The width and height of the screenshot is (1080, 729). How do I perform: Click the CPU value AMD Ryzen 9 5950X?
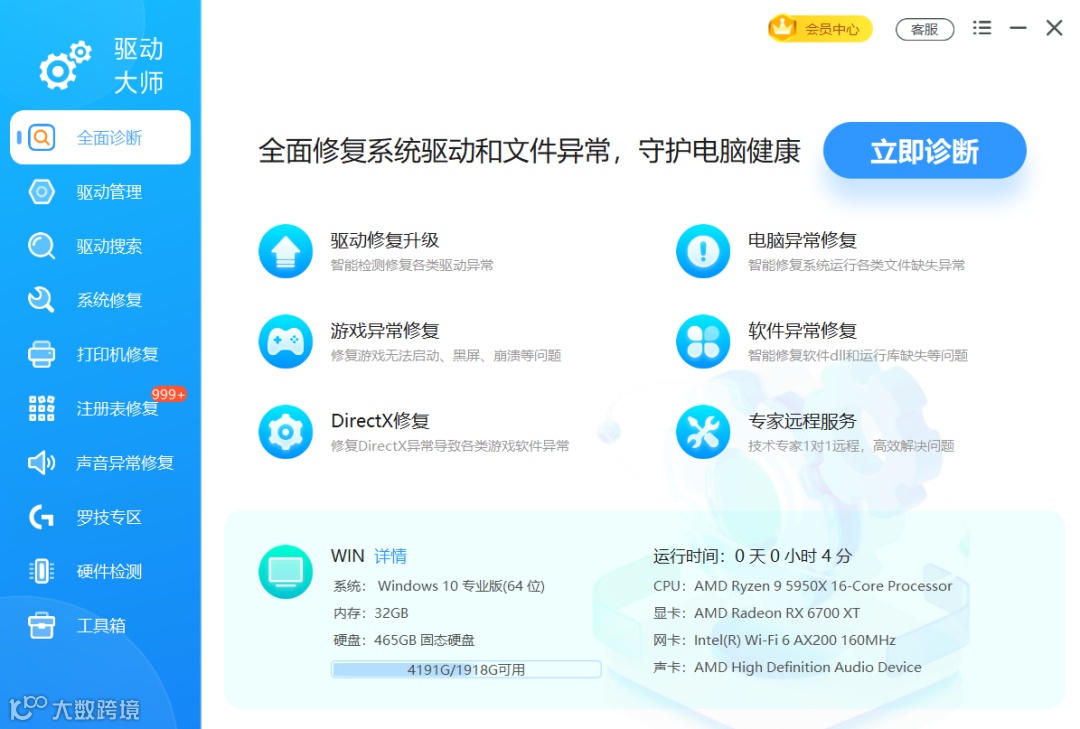tap(823, 586)
